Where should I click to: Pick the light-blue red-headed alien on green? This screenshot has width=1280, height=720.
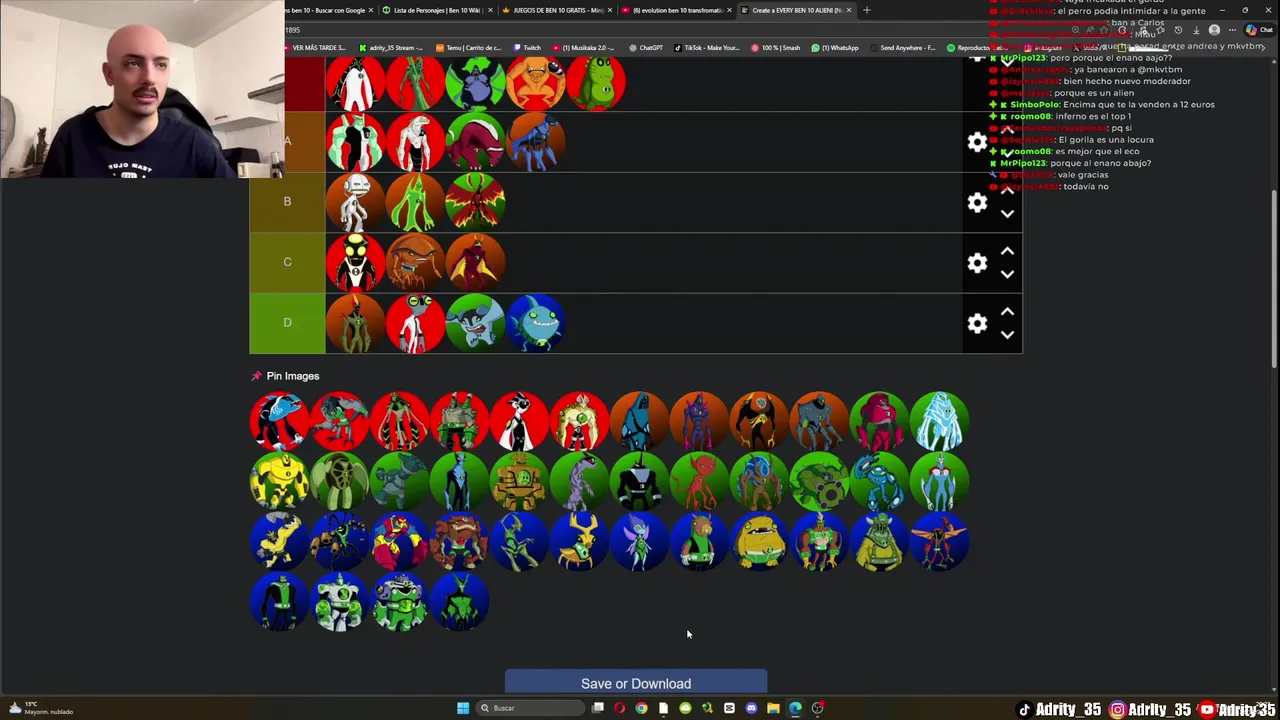click(939, 481)
